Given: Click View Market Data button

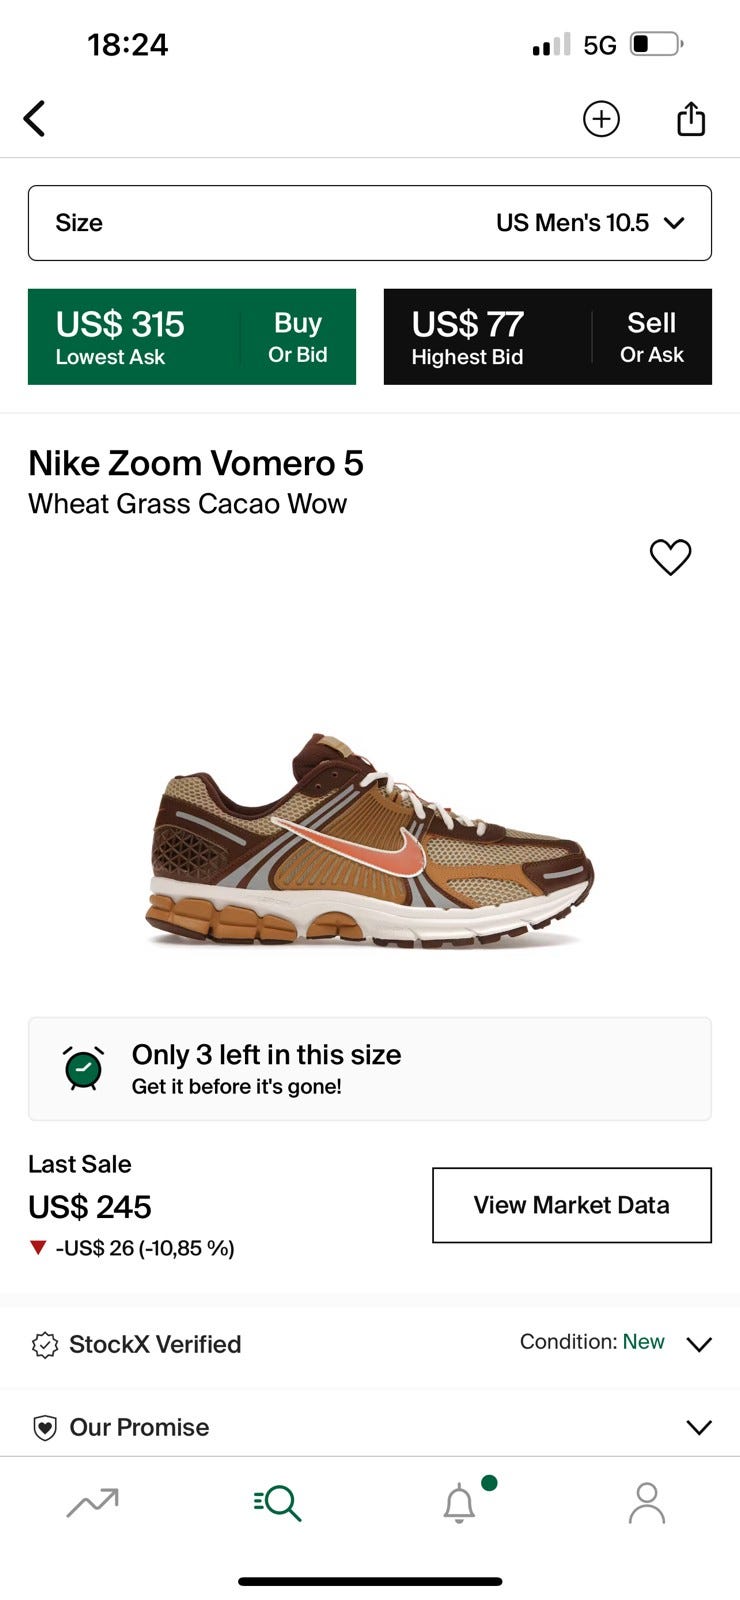Looking at the screenshot, I should click(x=572, y=1205).
